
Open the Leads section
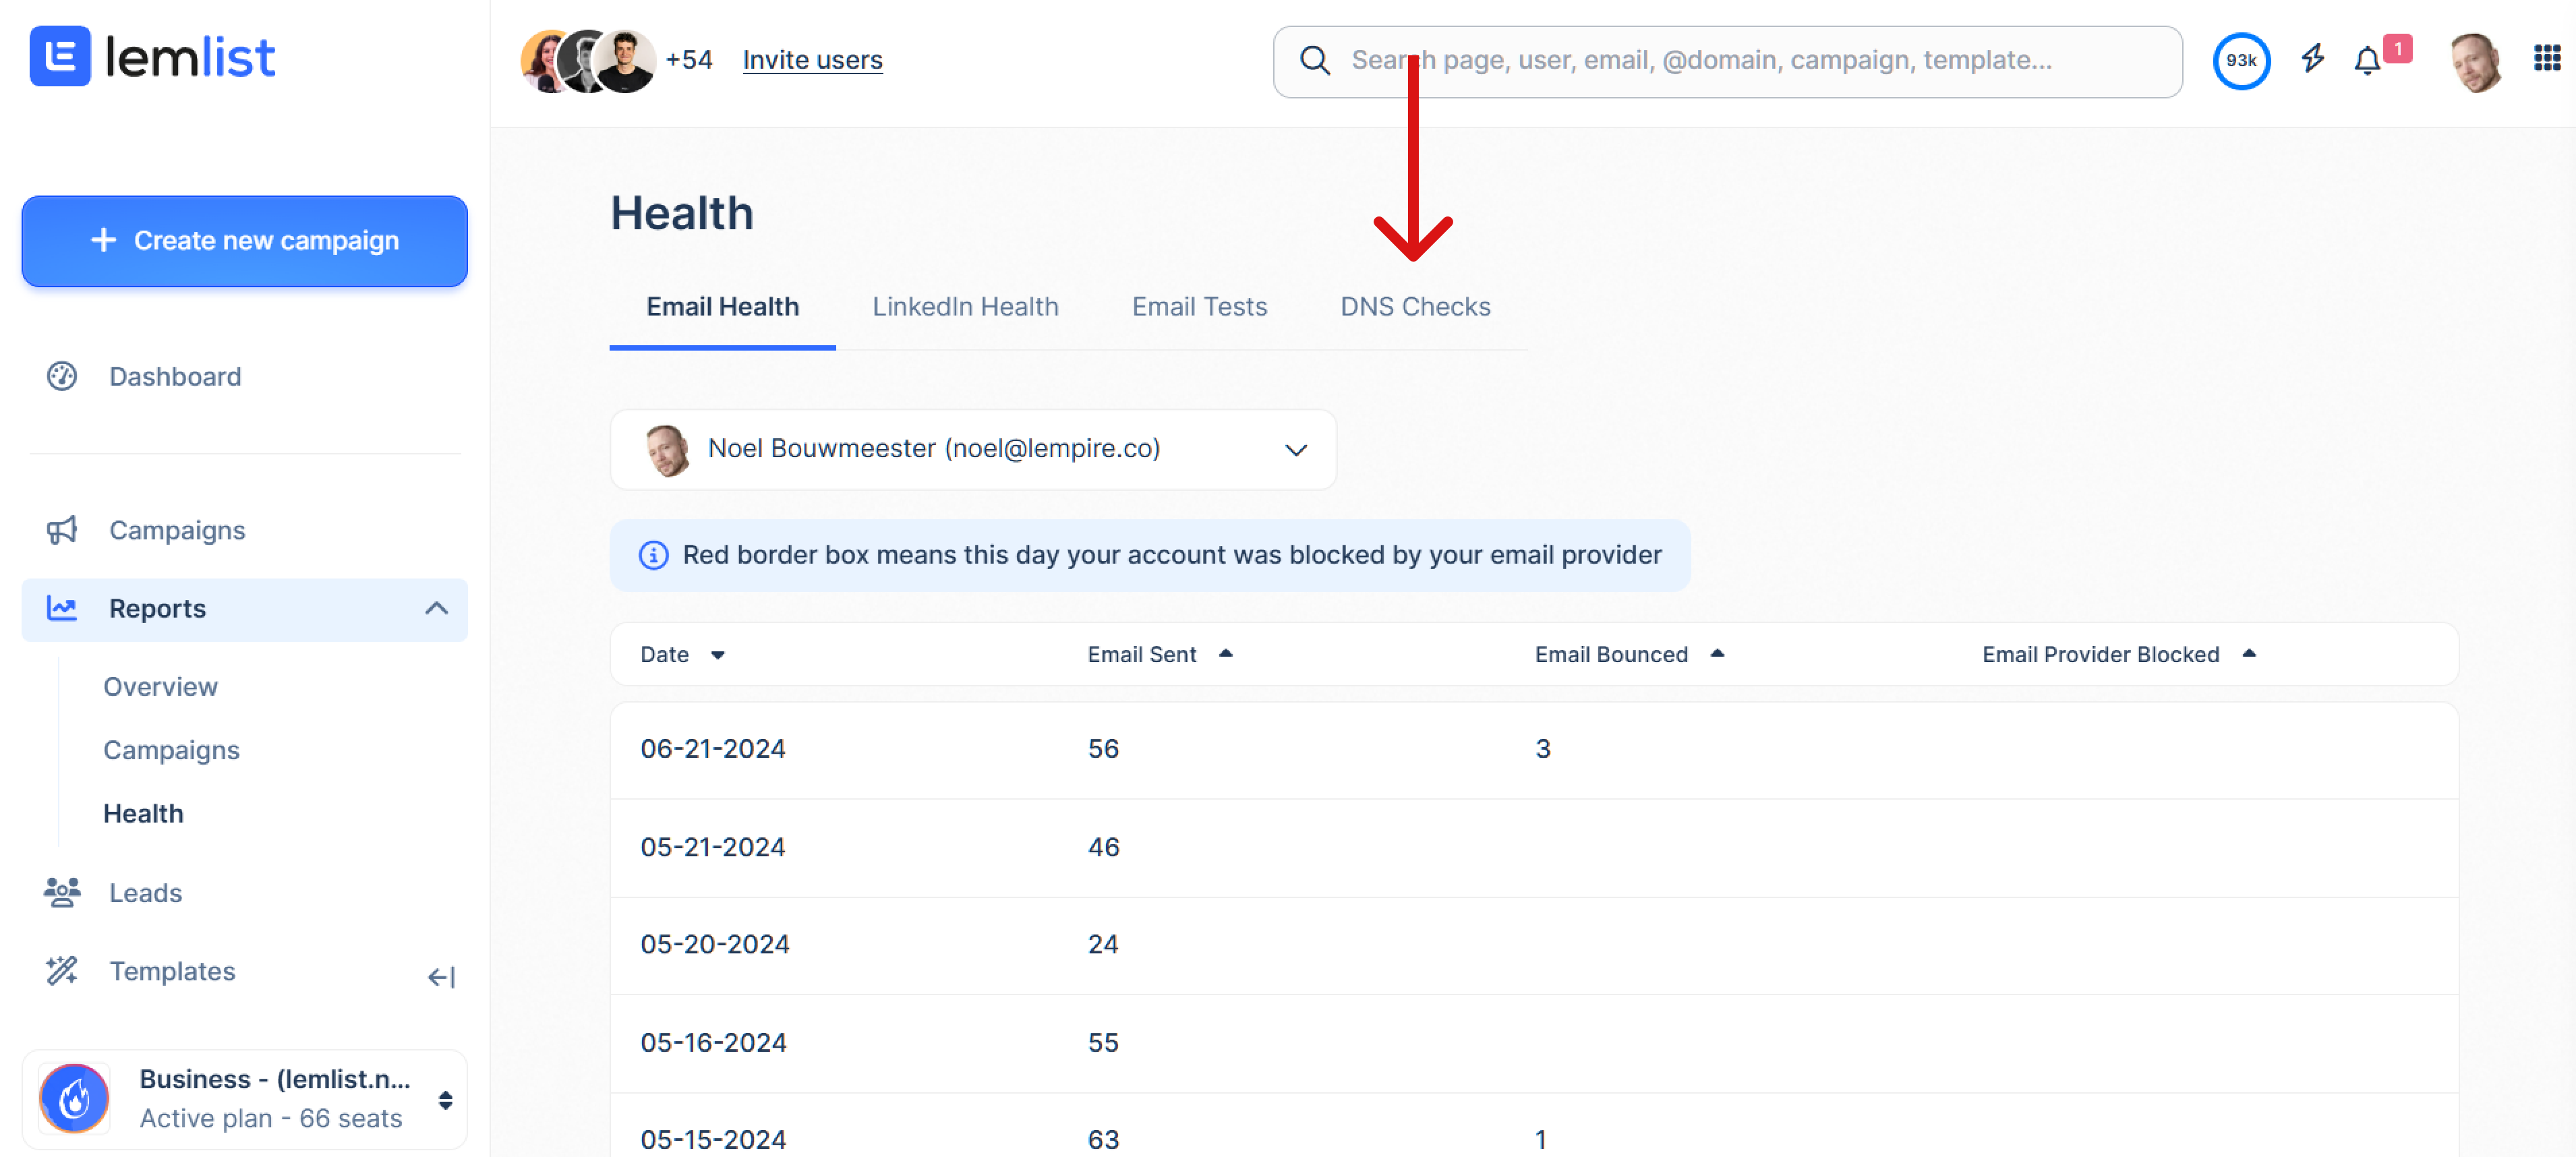145,892
